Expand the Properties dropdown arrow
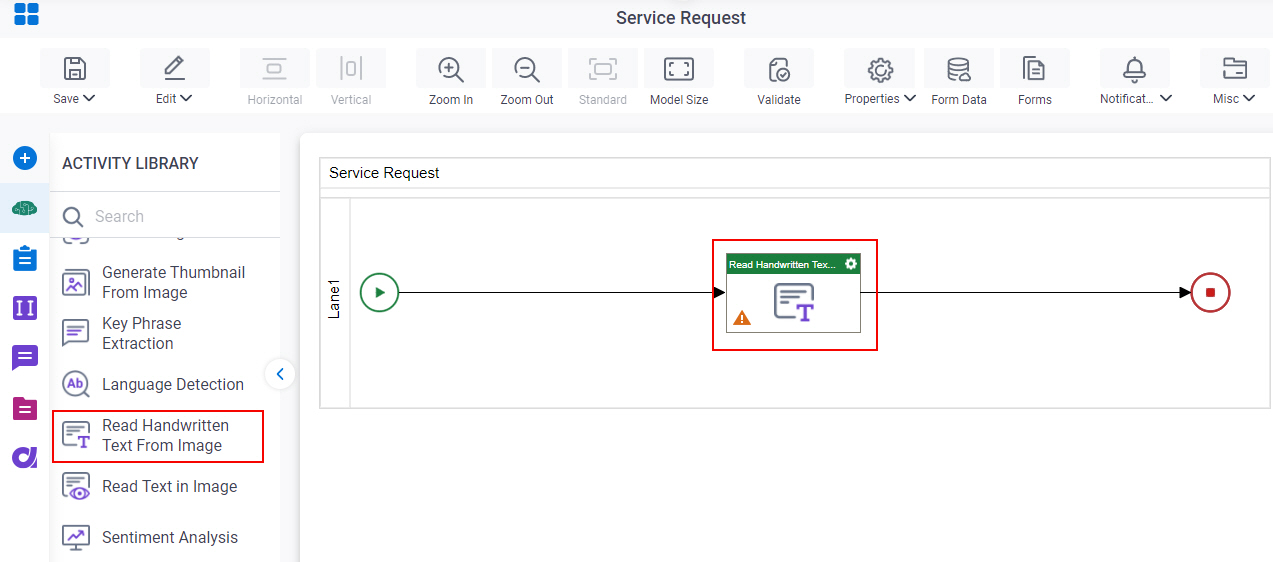This screenshot has height=562, width=1273. tap(910, 99)
